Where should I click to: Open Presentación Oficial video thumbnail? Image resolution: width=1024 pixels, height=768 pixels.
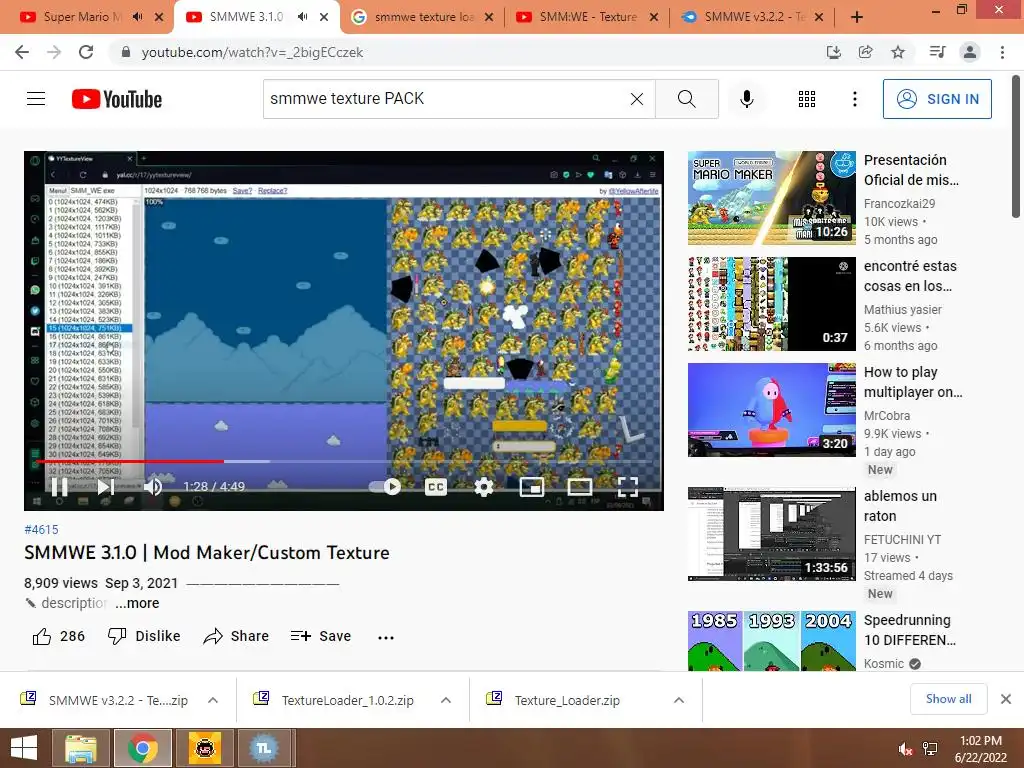pos(771,198)
